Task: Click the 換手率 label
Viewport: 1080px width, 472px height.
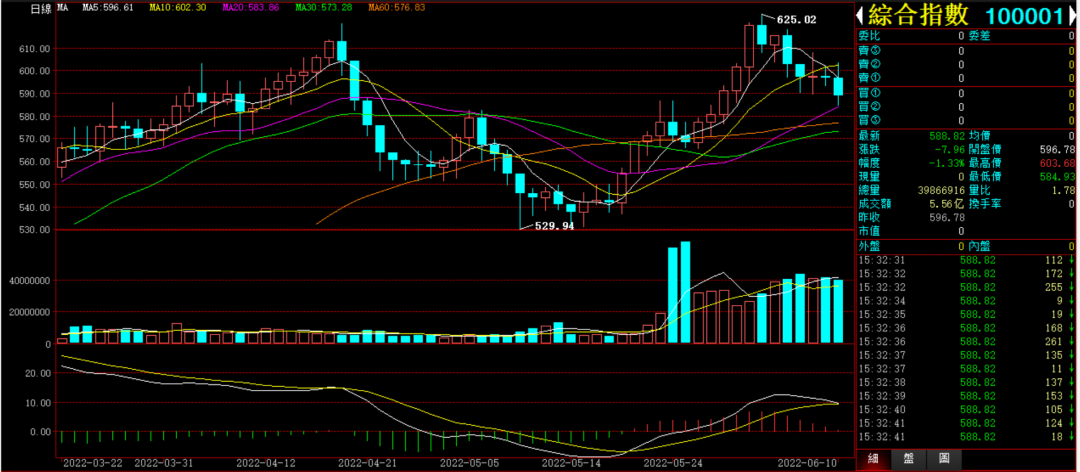Action: pyautogui.click(x=985, y=204)
